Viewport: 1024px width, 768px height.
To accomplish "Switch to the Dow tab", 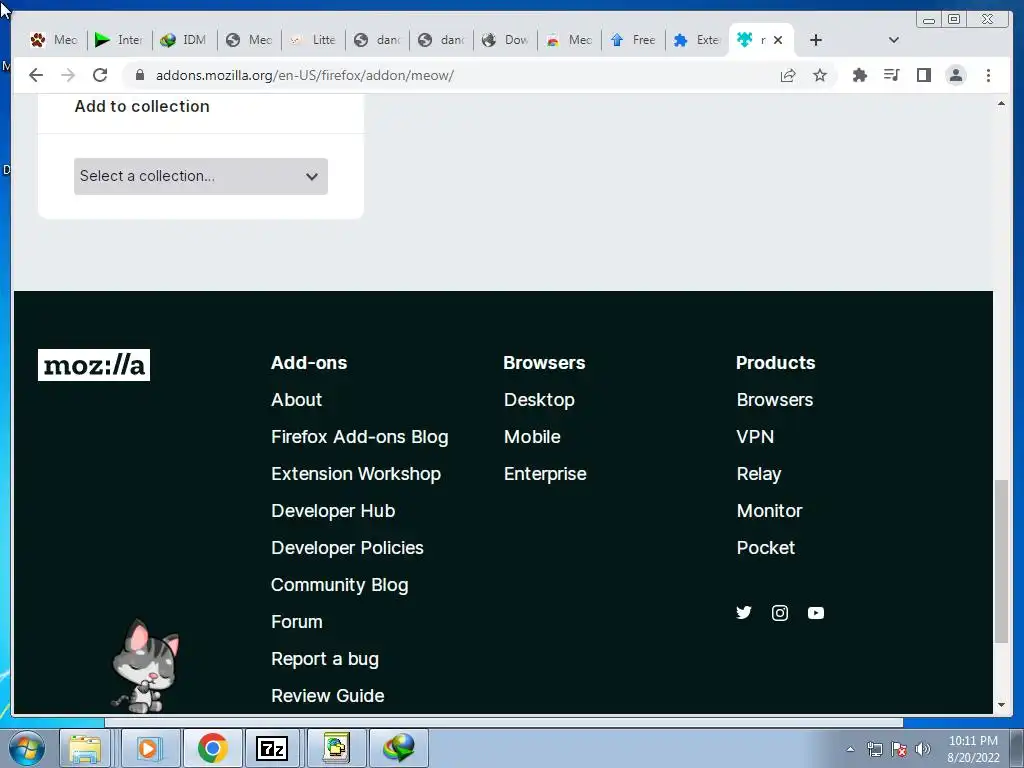I will coord(505,40).
